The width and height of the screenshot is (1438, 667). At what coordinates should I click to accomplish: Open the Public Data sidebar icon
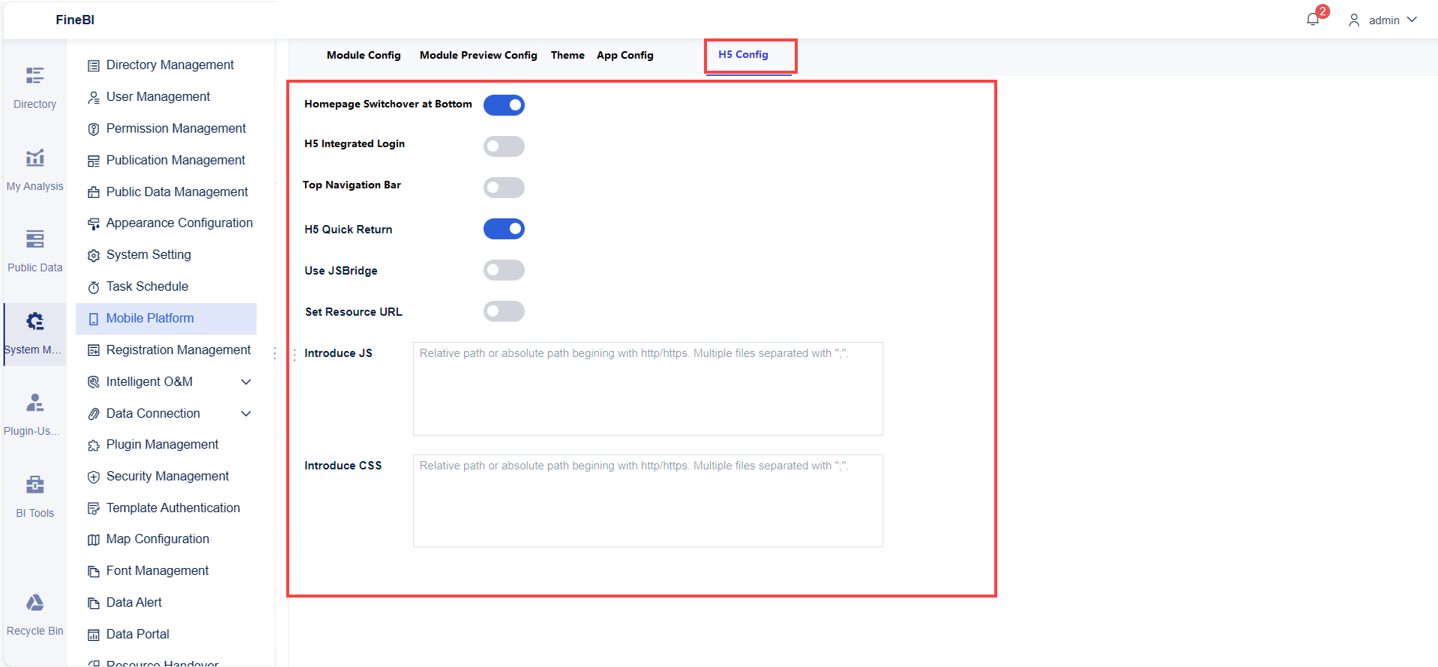tap(34, 239)
